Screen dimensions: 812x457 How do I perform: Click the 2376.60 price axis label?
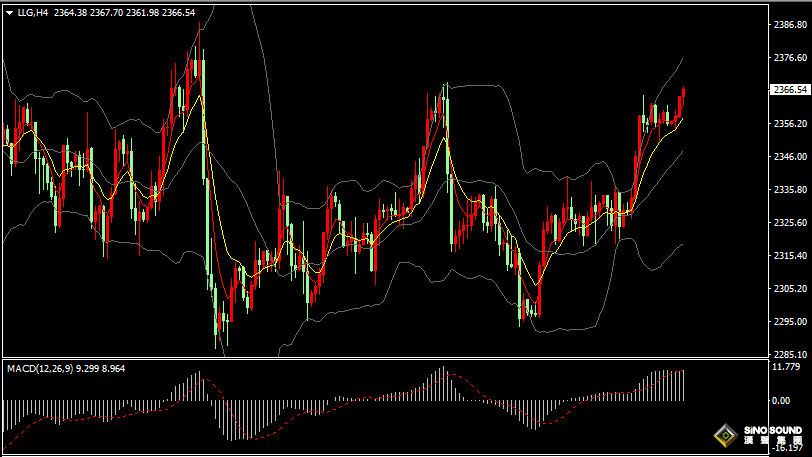(790, 58)
